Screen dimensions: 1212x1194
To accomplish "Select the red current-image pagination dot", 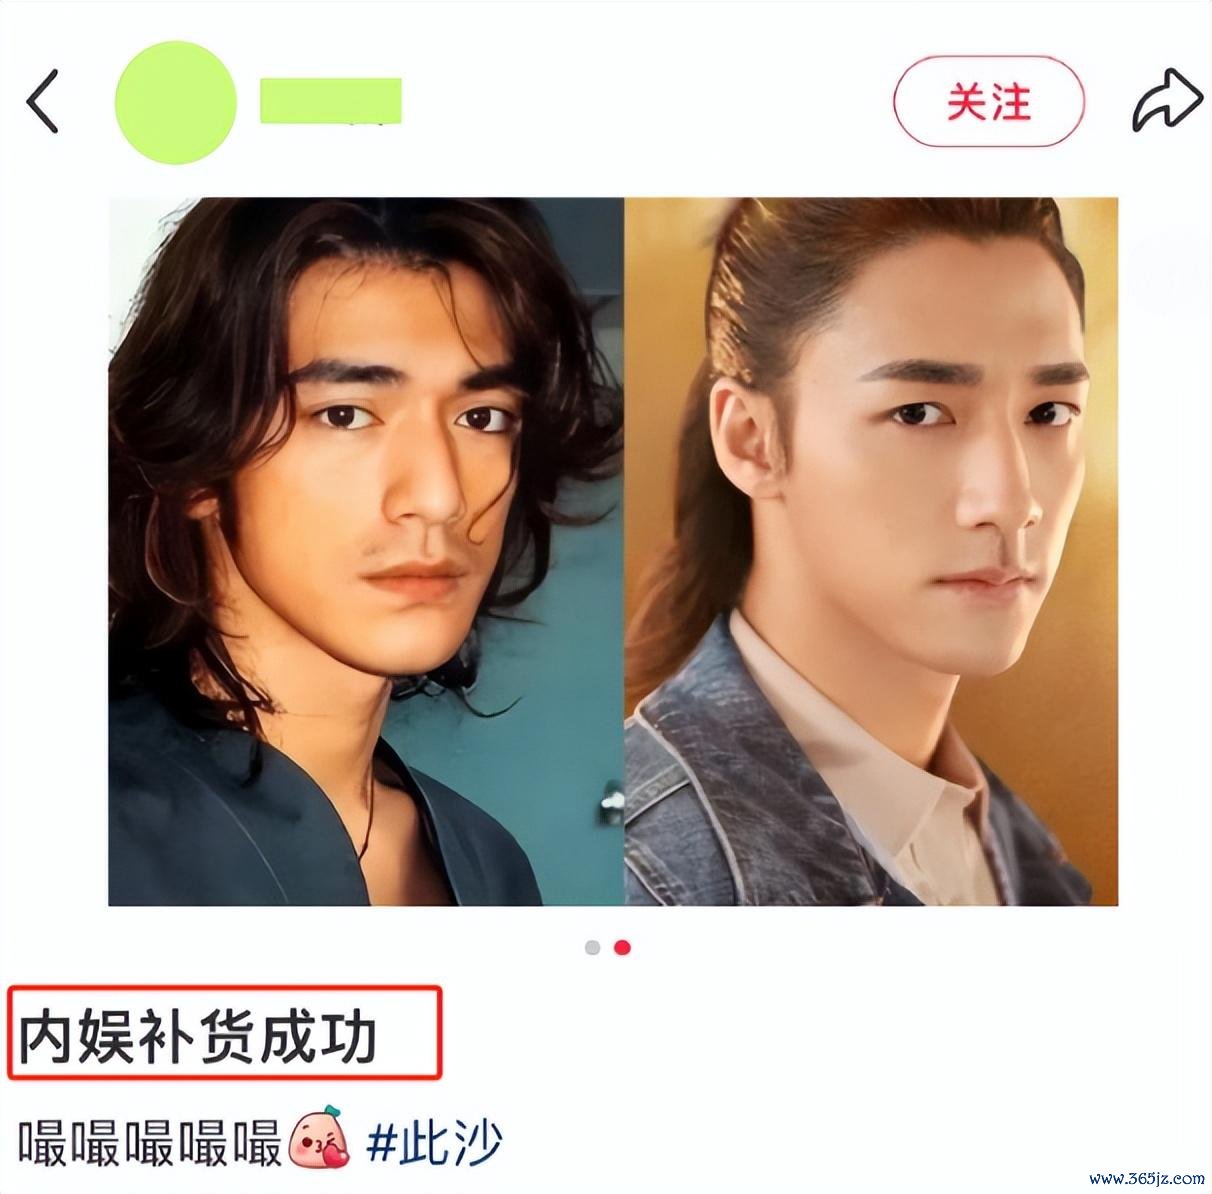I will [x=622, y=947].
